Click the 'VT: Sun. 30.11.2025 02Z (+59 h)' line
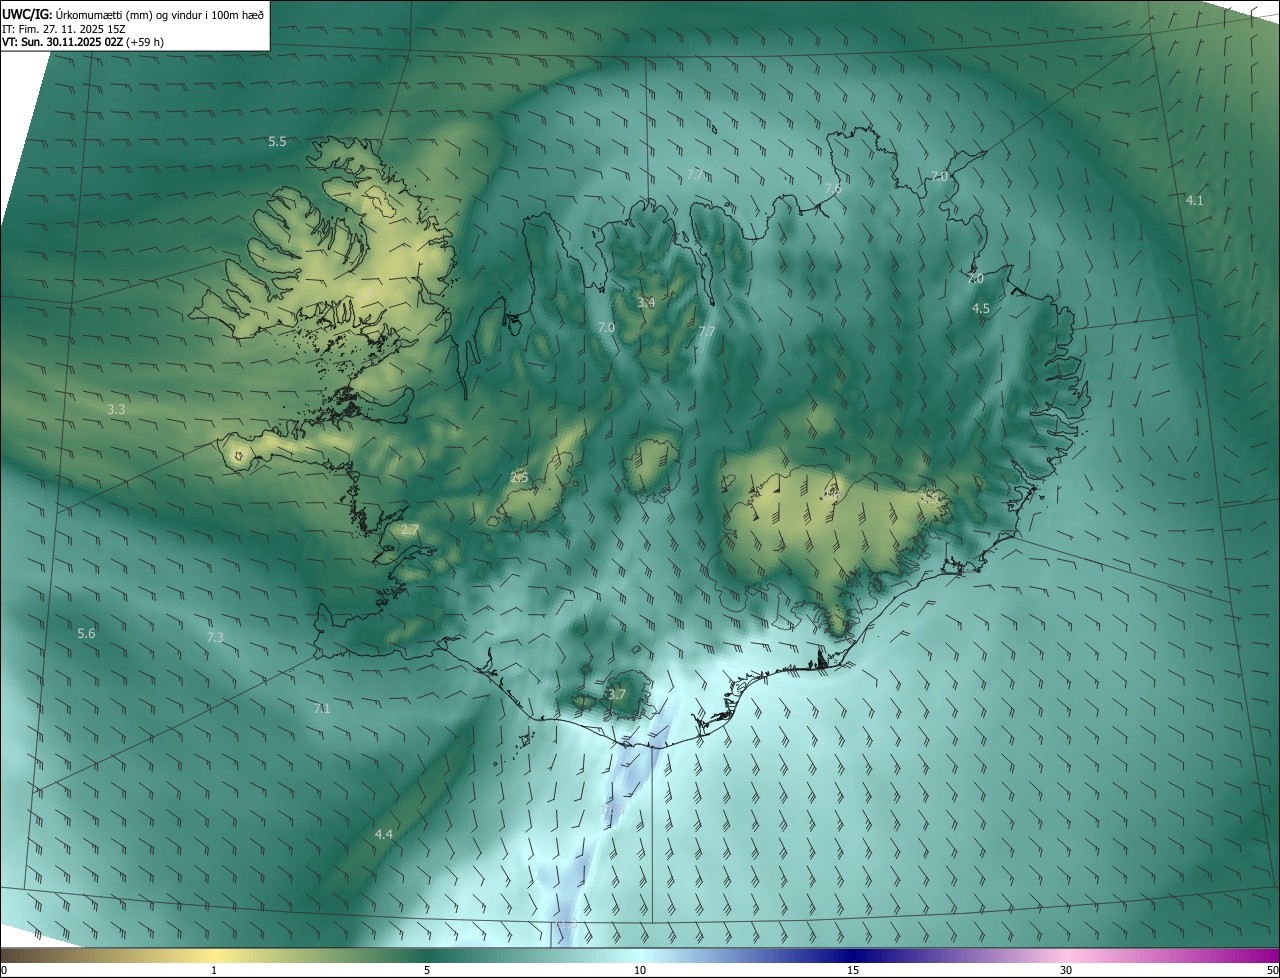 point(83,42)
